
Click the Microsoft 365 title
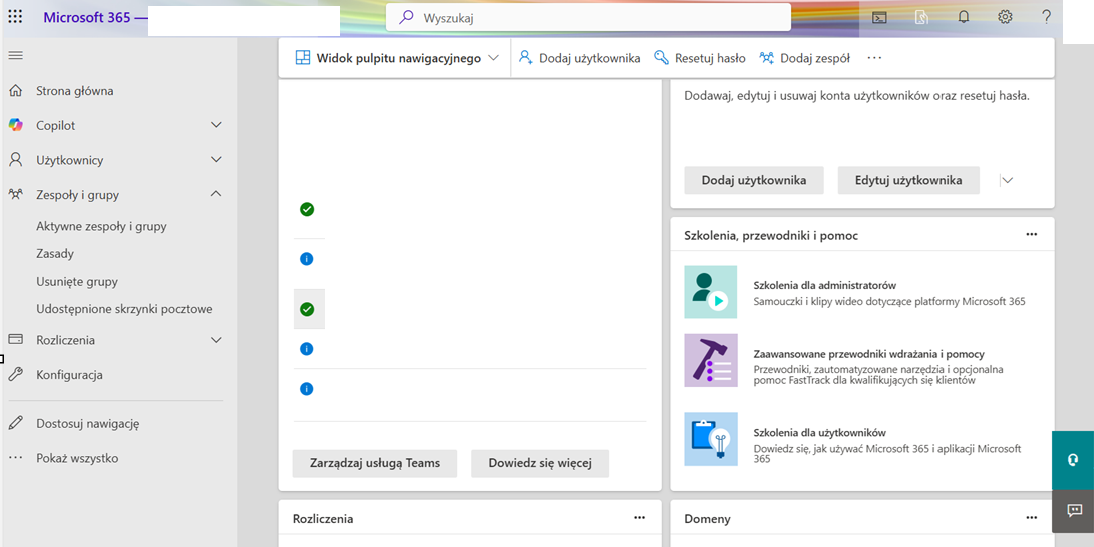point(87,17)
